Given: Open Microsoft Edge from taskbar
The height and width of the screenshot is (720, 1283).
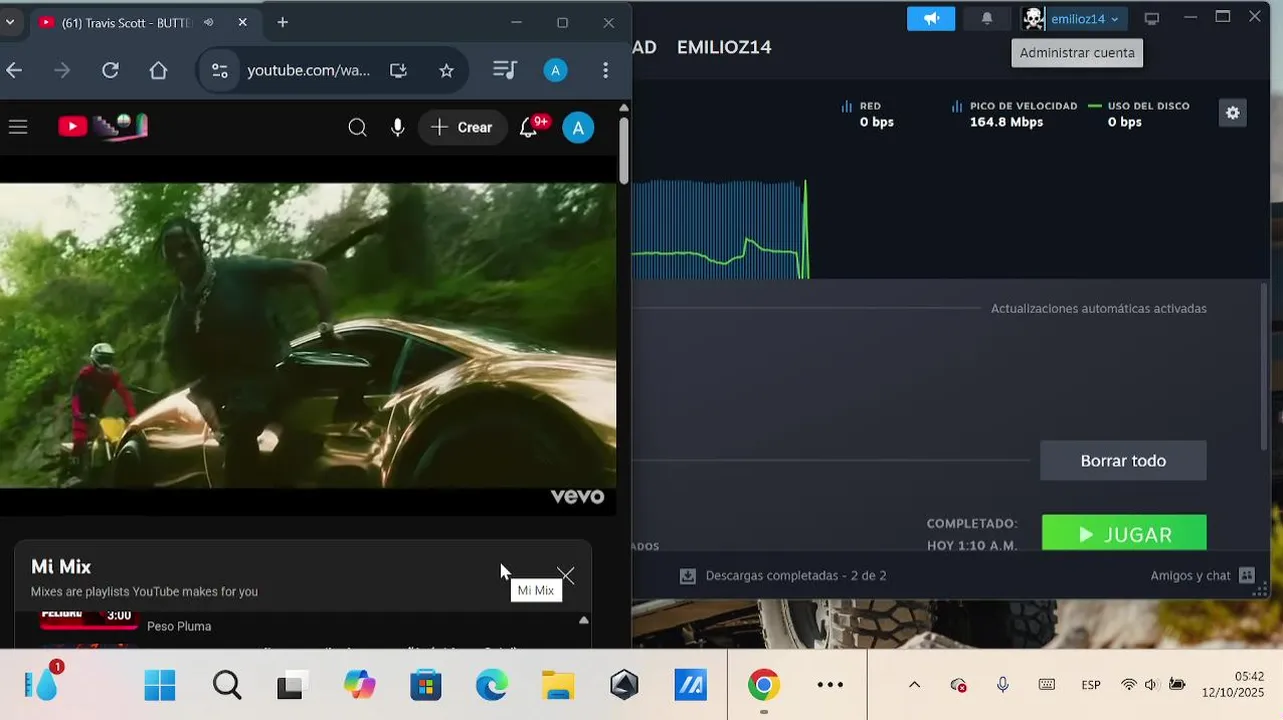Looking at the screenshot, I should point(492,685).
